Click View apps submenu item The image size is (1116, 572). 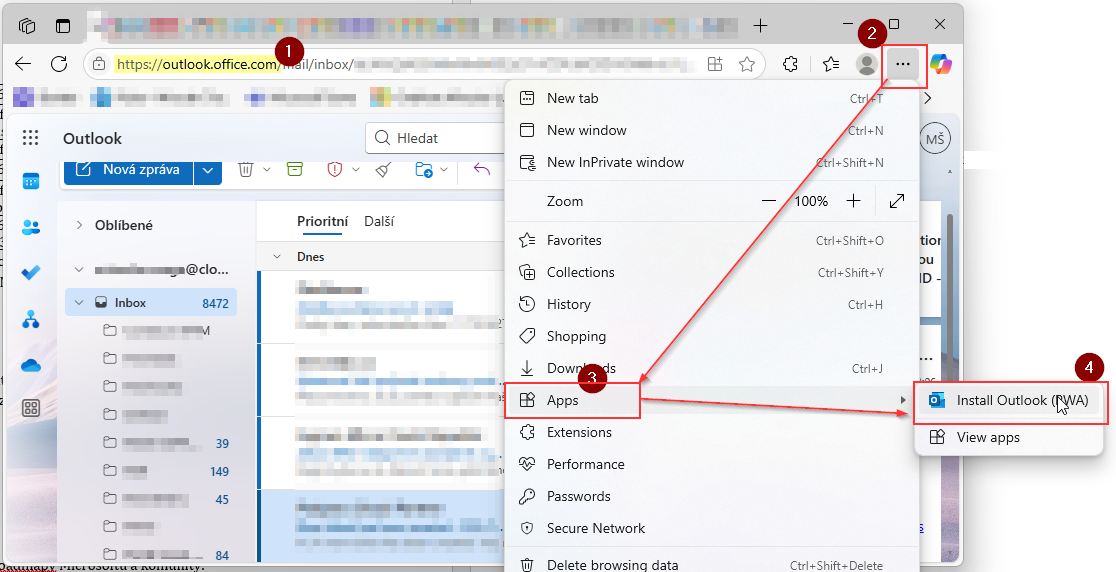1009,438
